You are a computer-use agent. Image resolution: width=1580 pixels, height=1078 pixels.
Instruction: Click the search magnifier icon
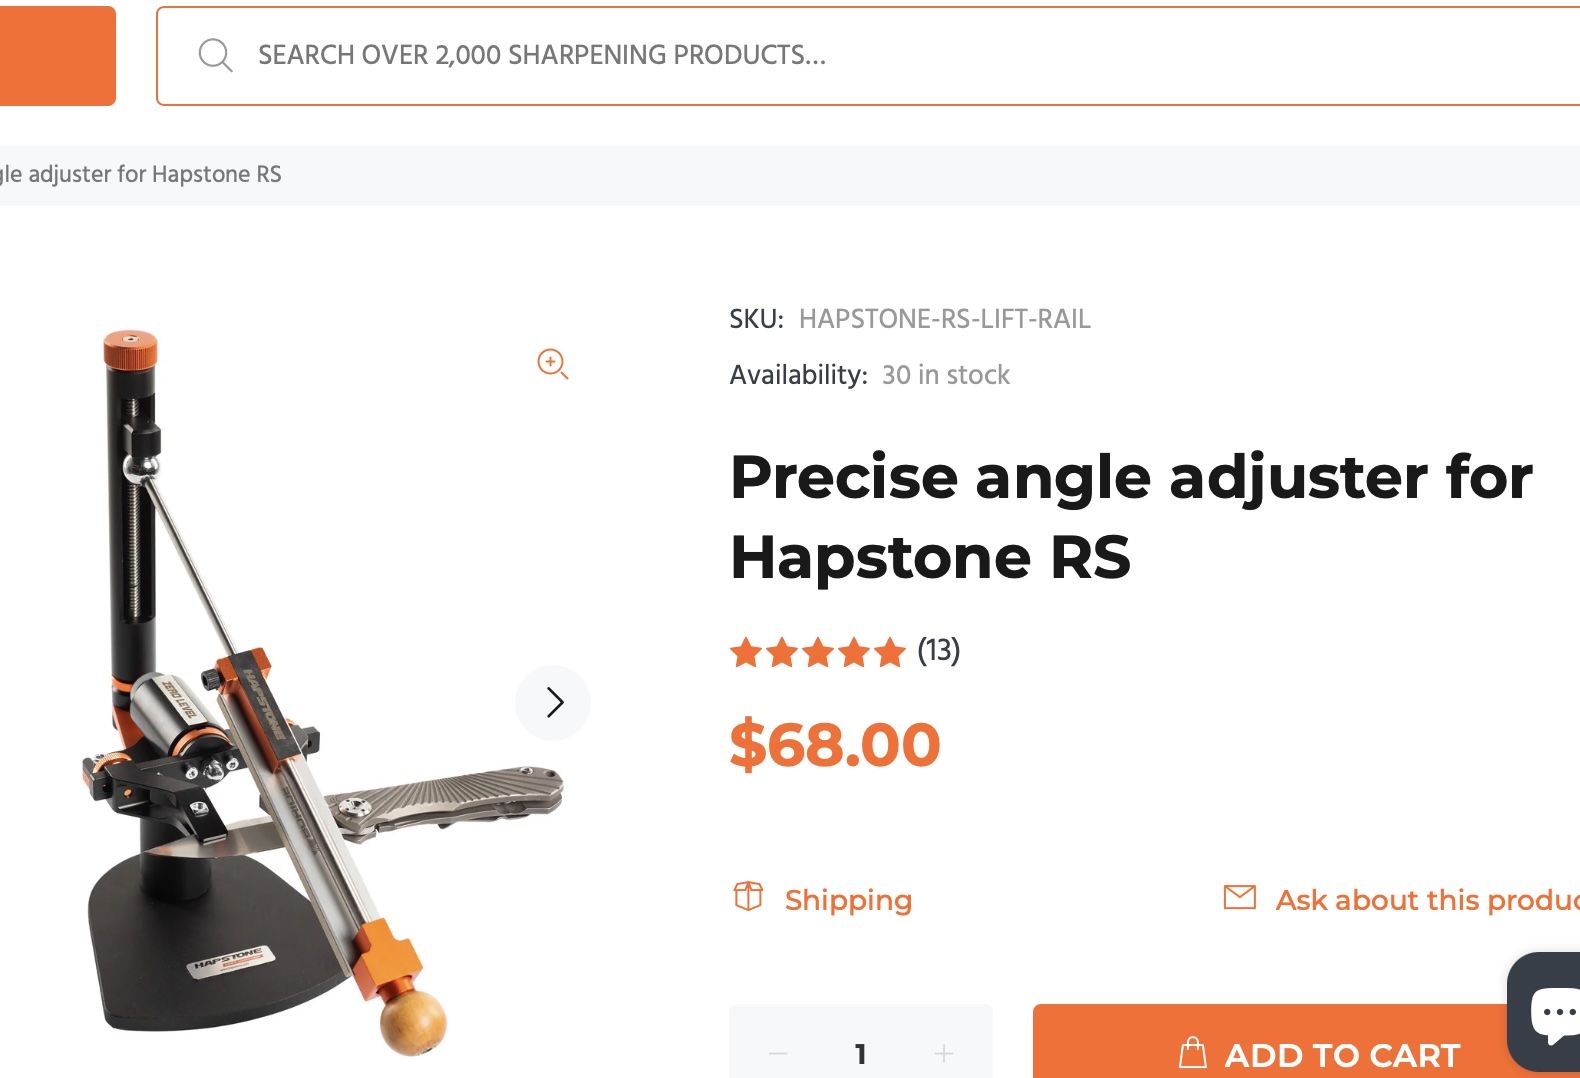click(x=215, y=55)
